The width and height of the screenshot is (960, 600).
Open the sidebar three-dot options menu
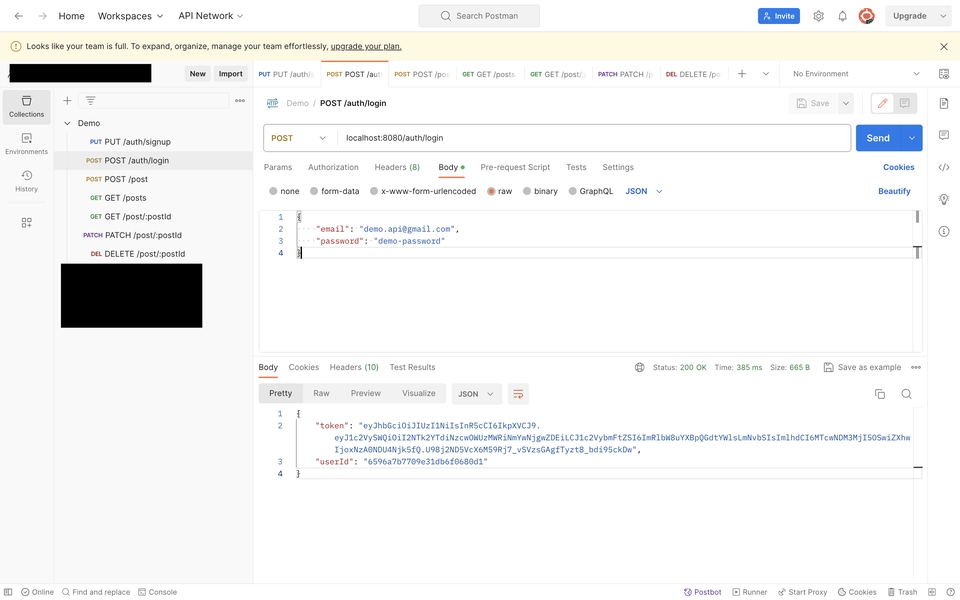[x=240, y=100]
